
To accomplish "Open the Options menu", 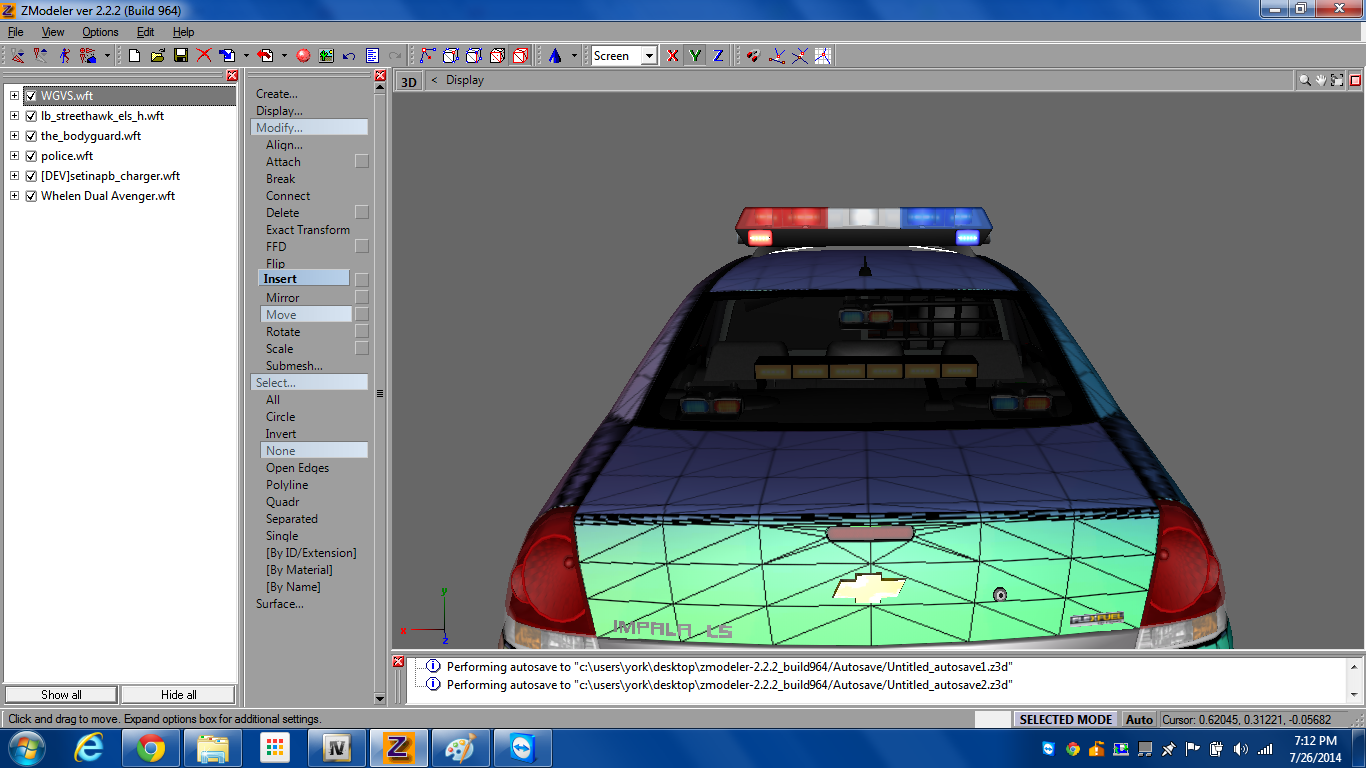I will (x=100, y=32).
